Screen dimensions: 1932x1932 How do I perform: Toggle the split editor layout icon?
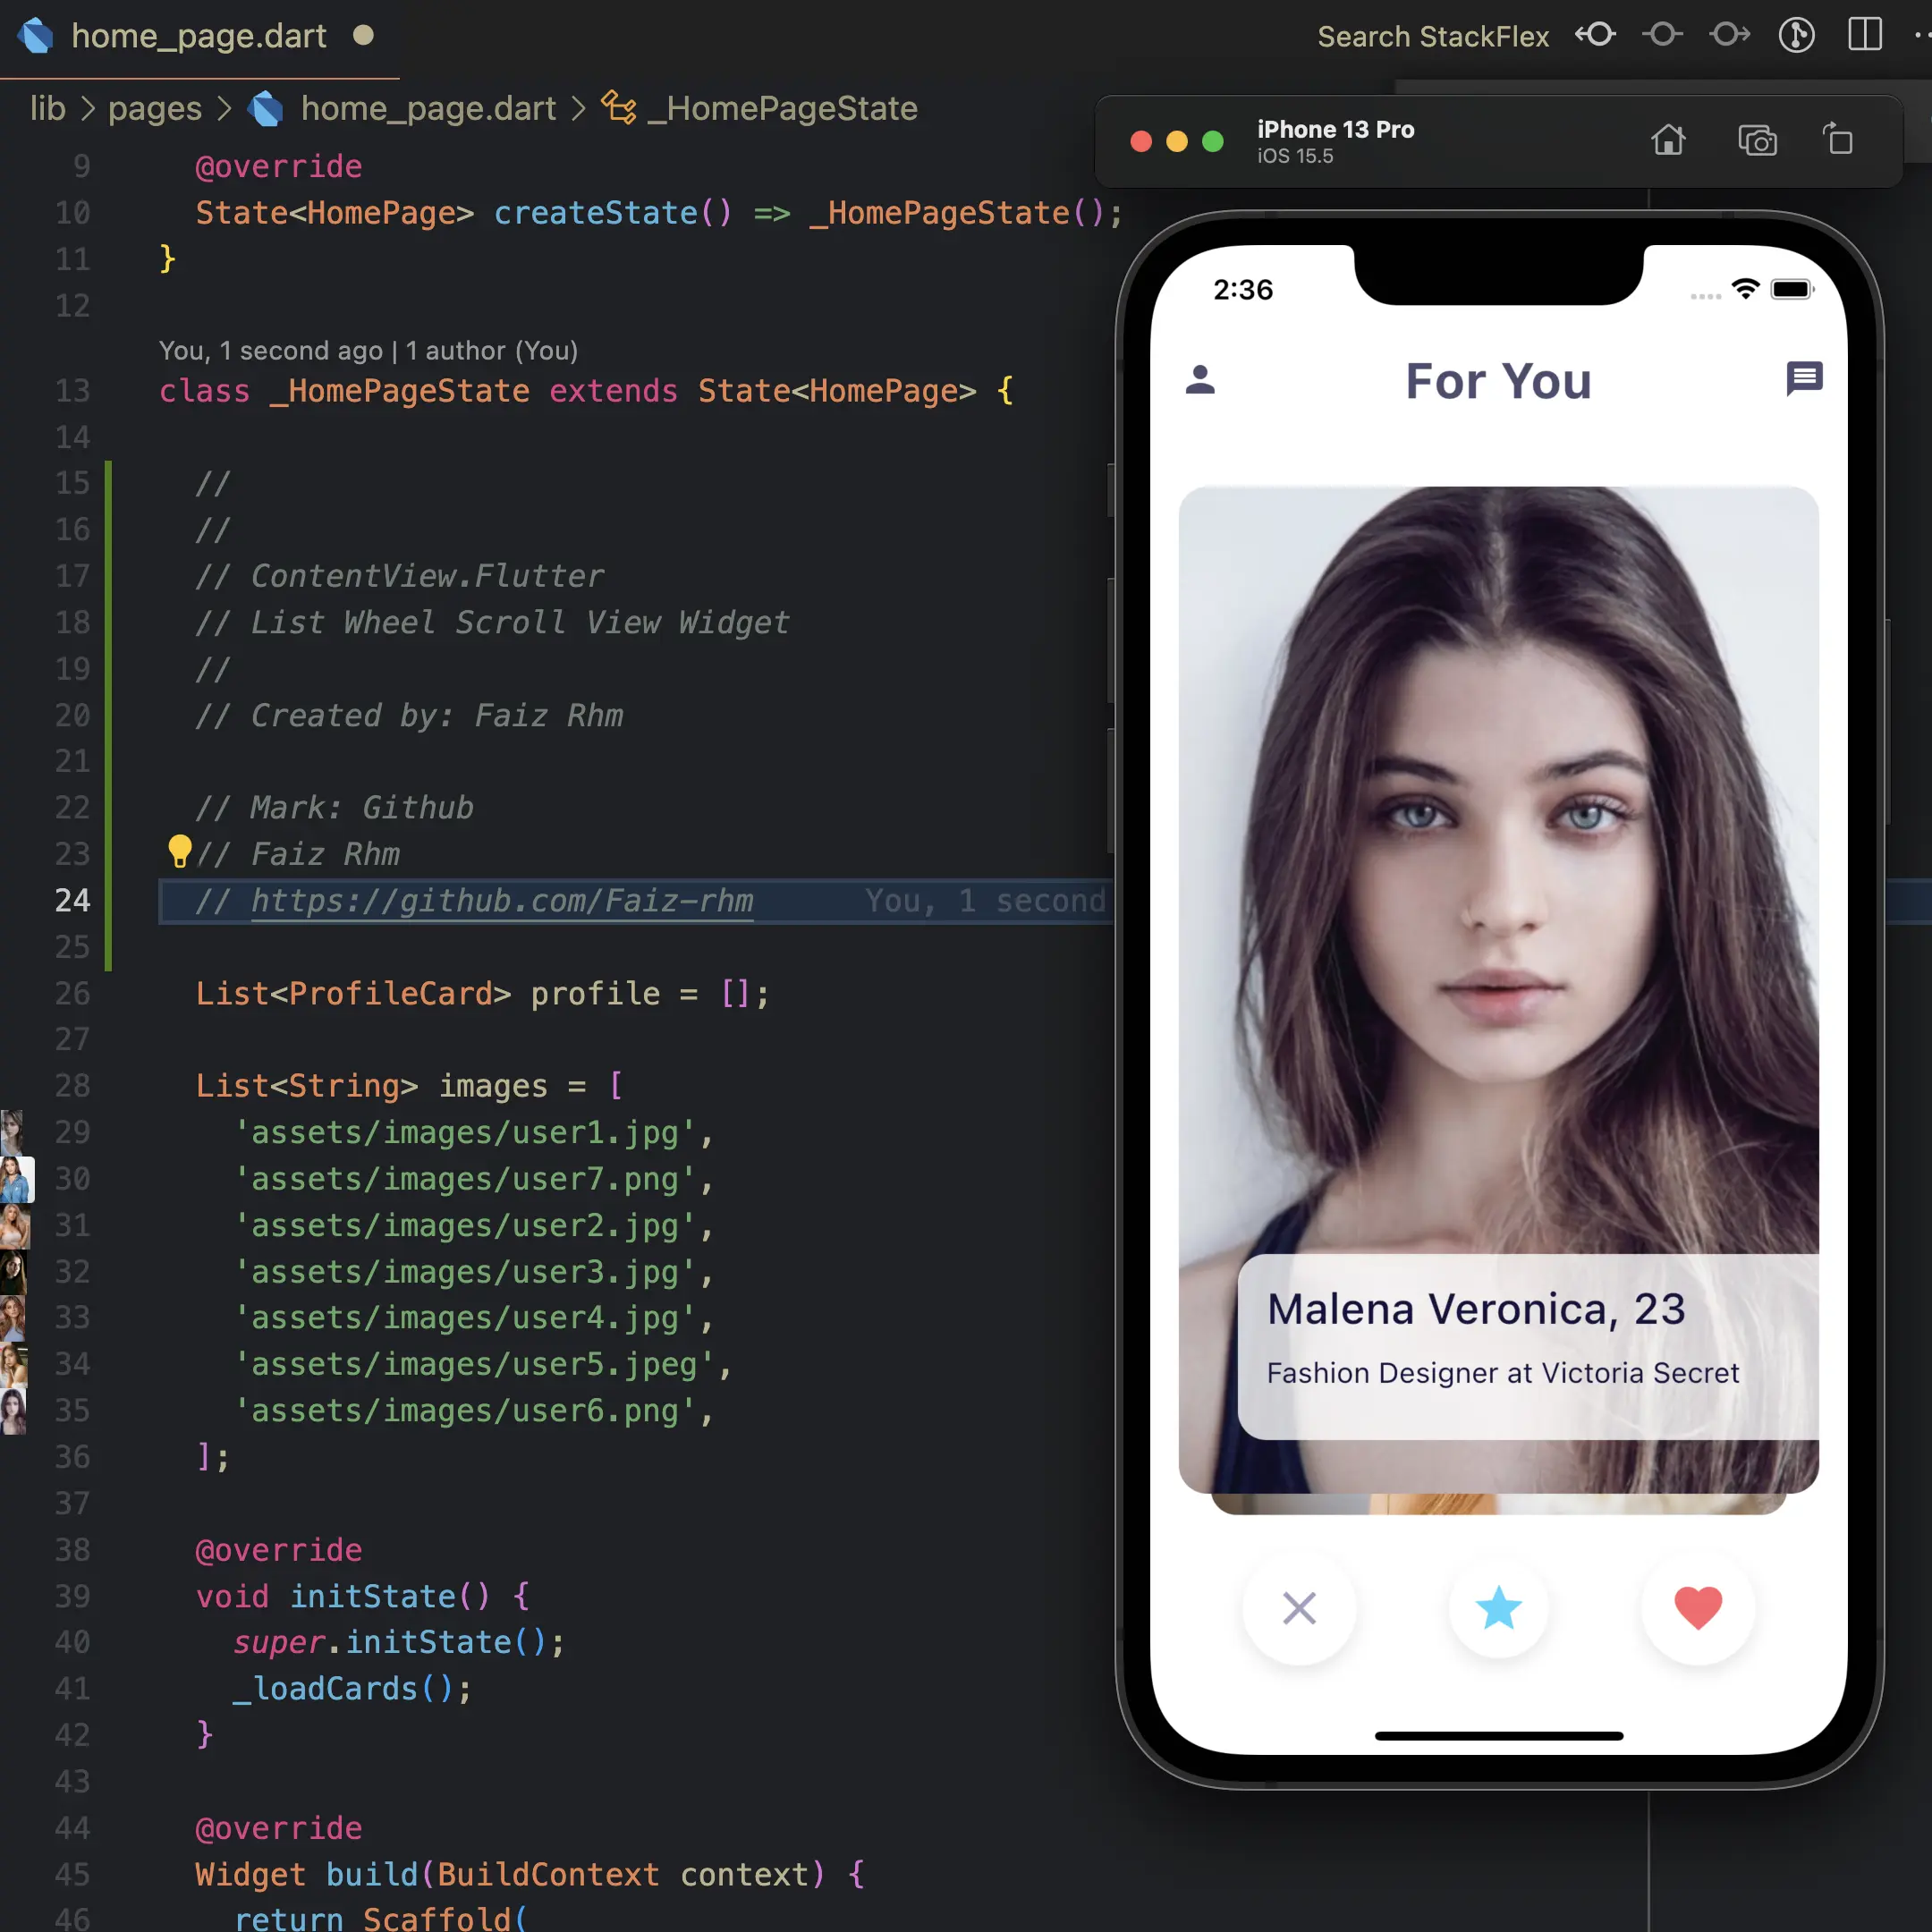(1865, 34)
